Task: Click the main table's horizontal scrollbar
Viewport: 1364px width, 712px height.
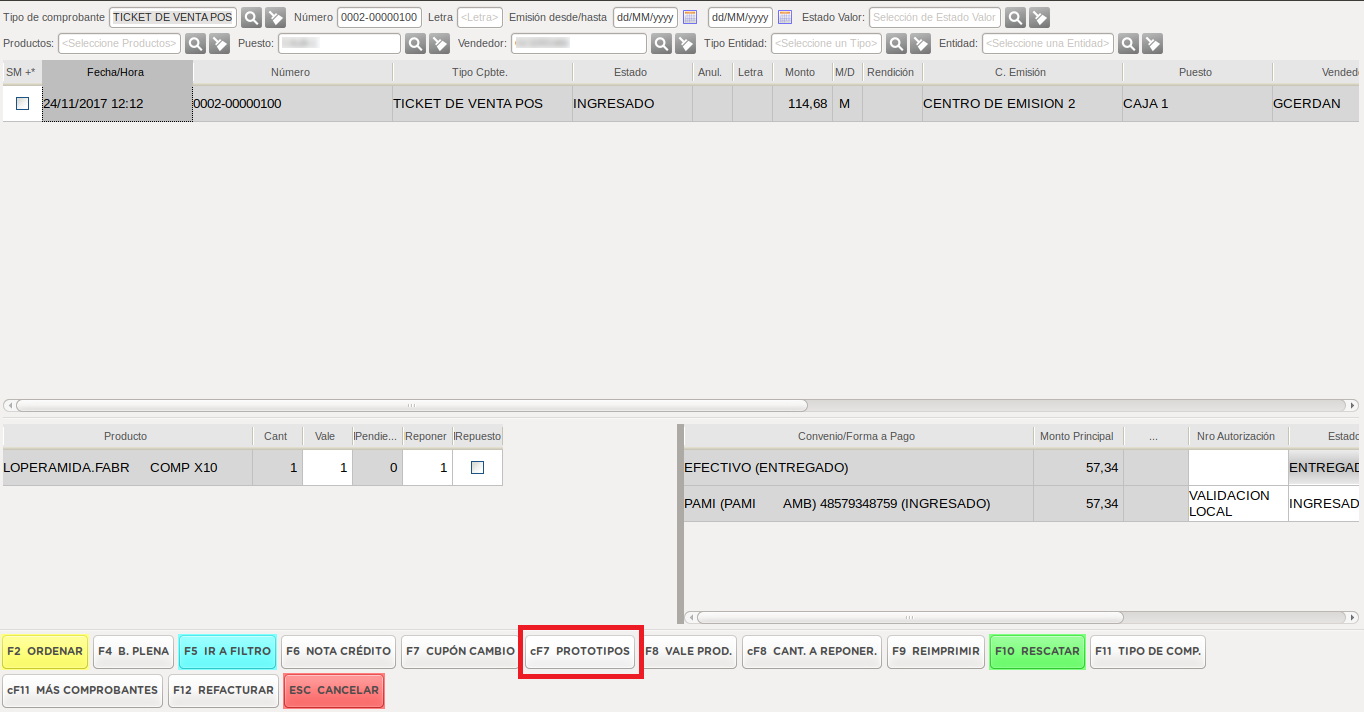Action: (410, 406)
